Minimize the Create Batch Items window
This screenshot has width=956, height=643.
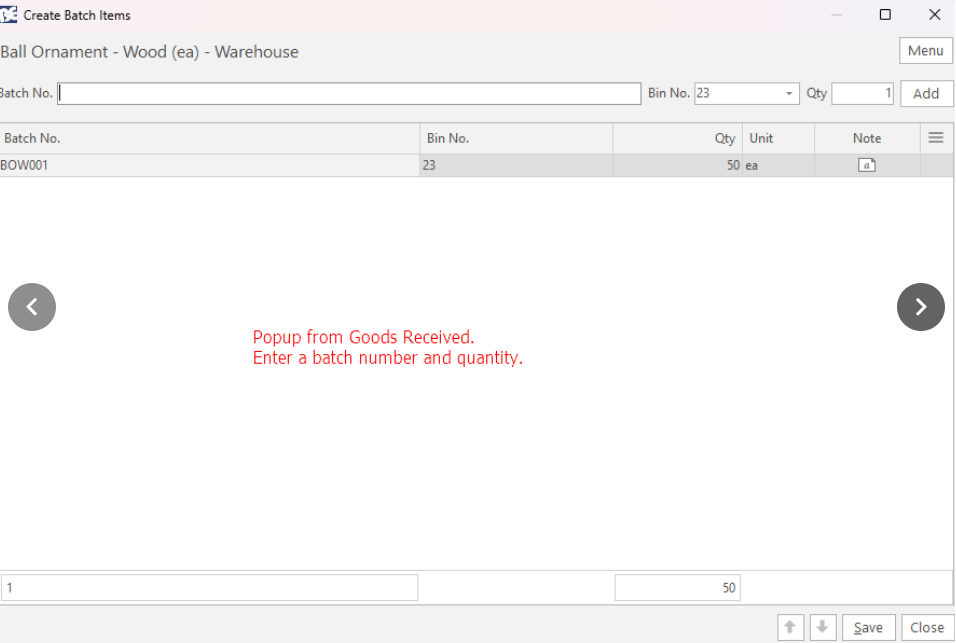(836, 15)
